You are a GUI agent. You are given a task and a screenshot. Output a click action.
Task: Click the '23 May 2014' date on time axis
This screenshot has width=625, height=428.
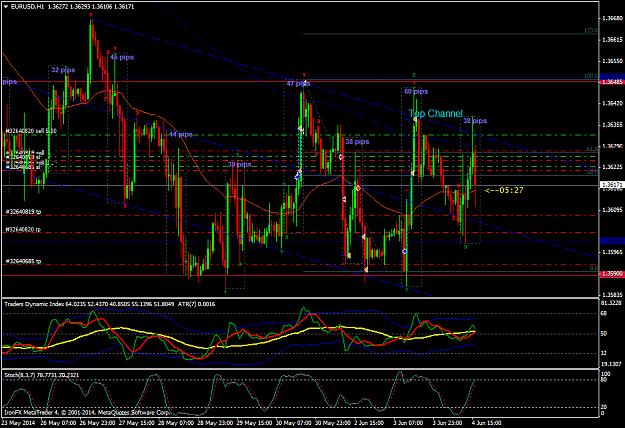(18, 423)
